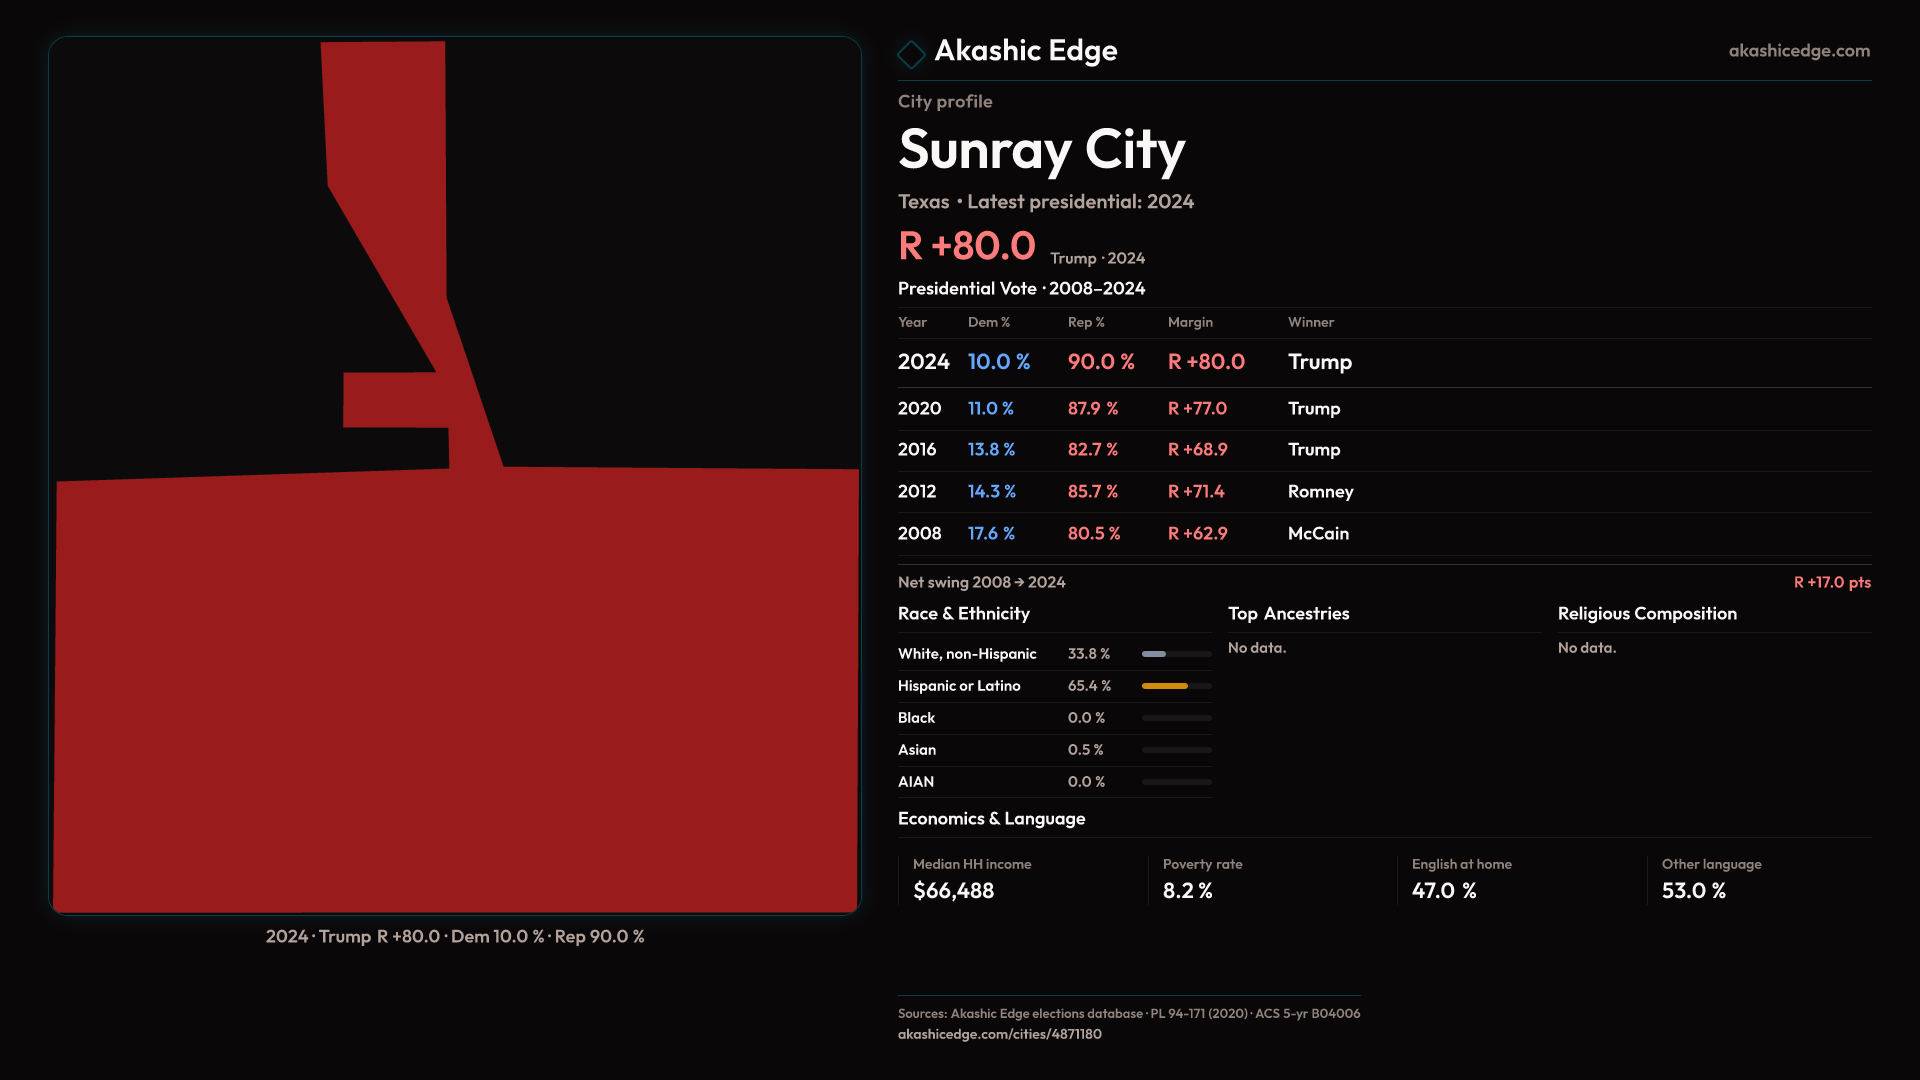Click the Hispanic or Latino orange bar

[x=1165, y=686]
